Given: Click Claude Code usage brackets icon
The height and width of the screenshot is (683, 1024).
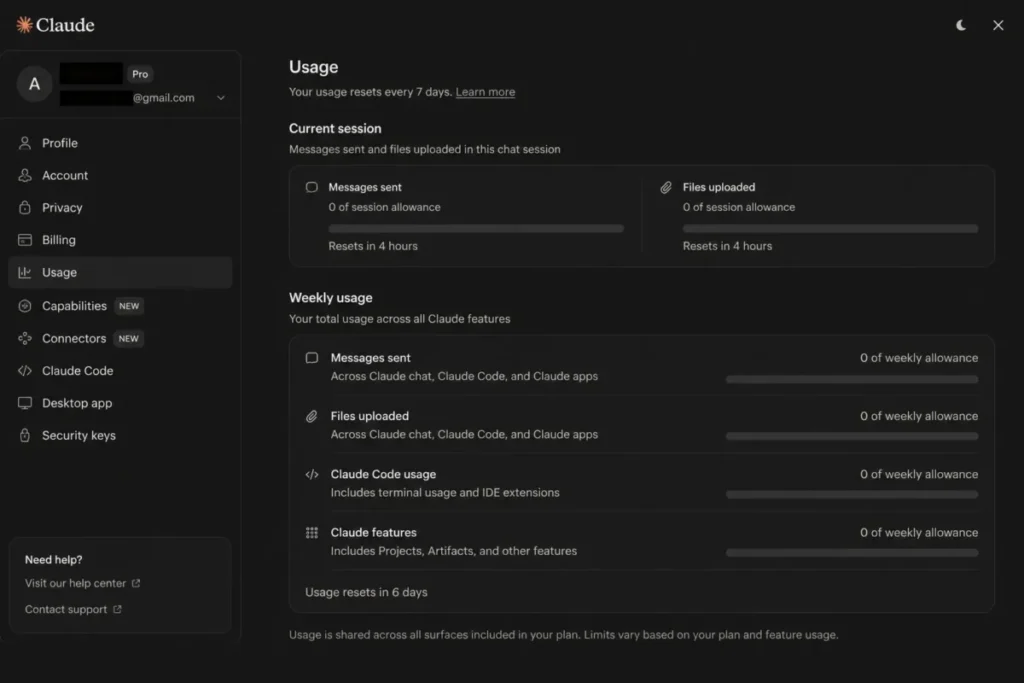Looking at the screenshot, I should (x=312, y=474).
